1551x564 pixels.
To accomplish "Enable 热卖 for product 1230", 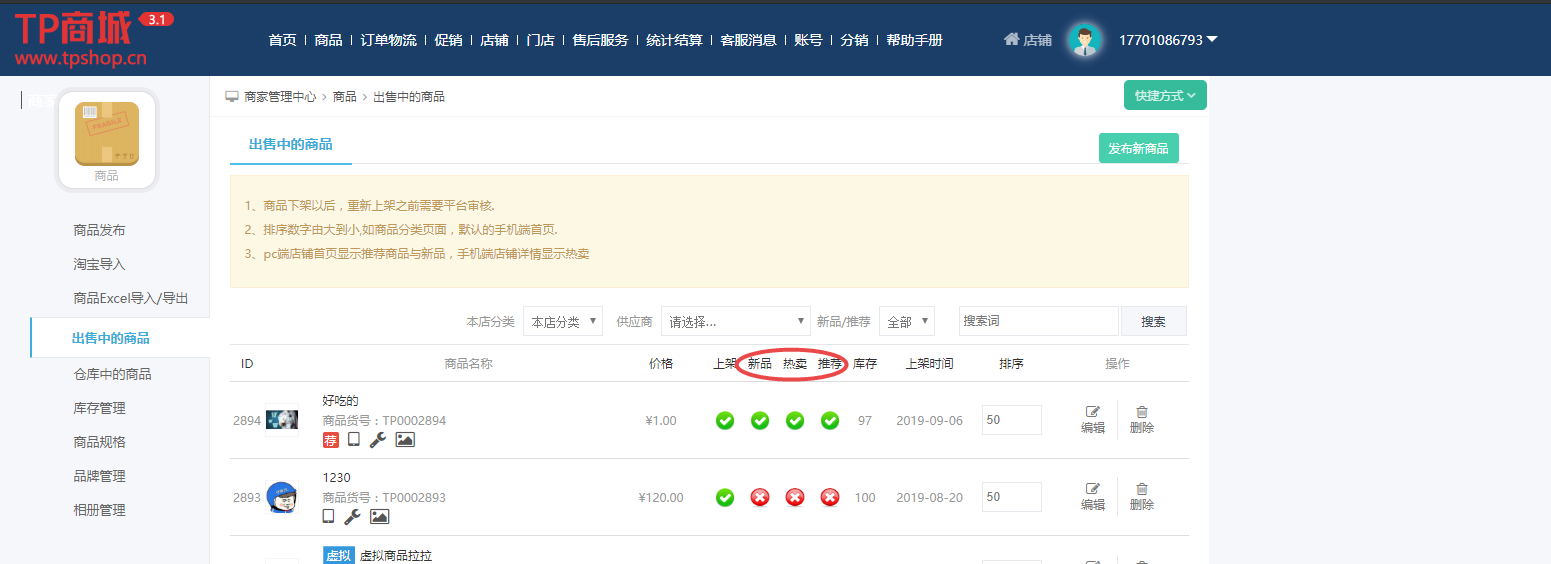I will 795,497.
